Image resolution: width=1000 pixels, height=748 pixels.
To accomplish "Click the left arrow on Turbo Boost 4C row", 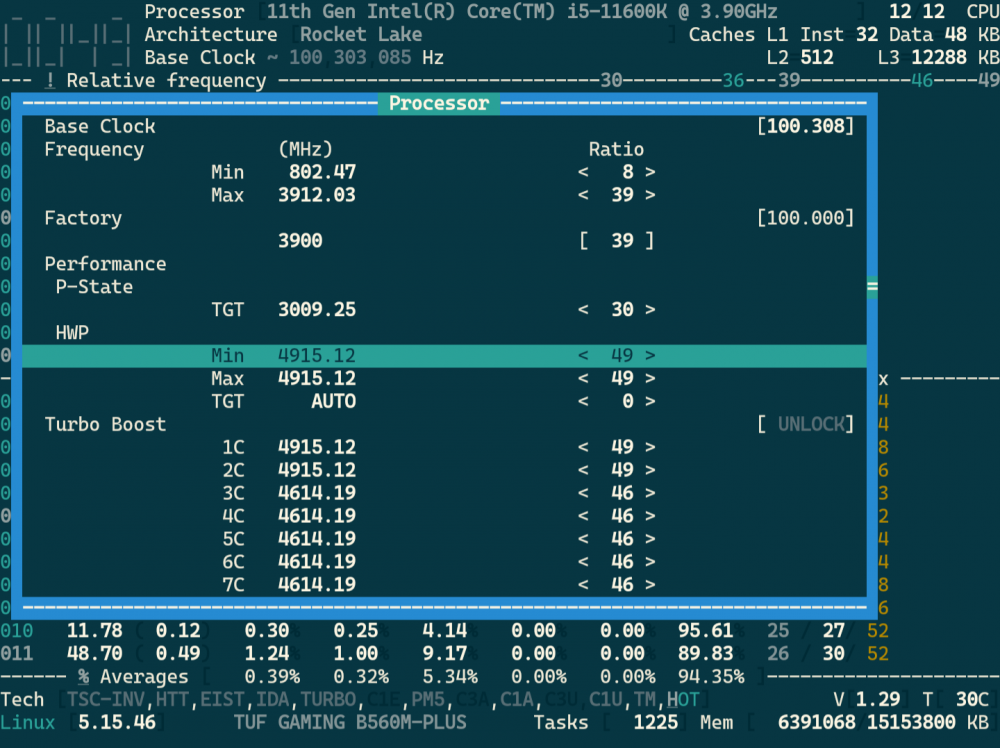I will pos(583,517).
